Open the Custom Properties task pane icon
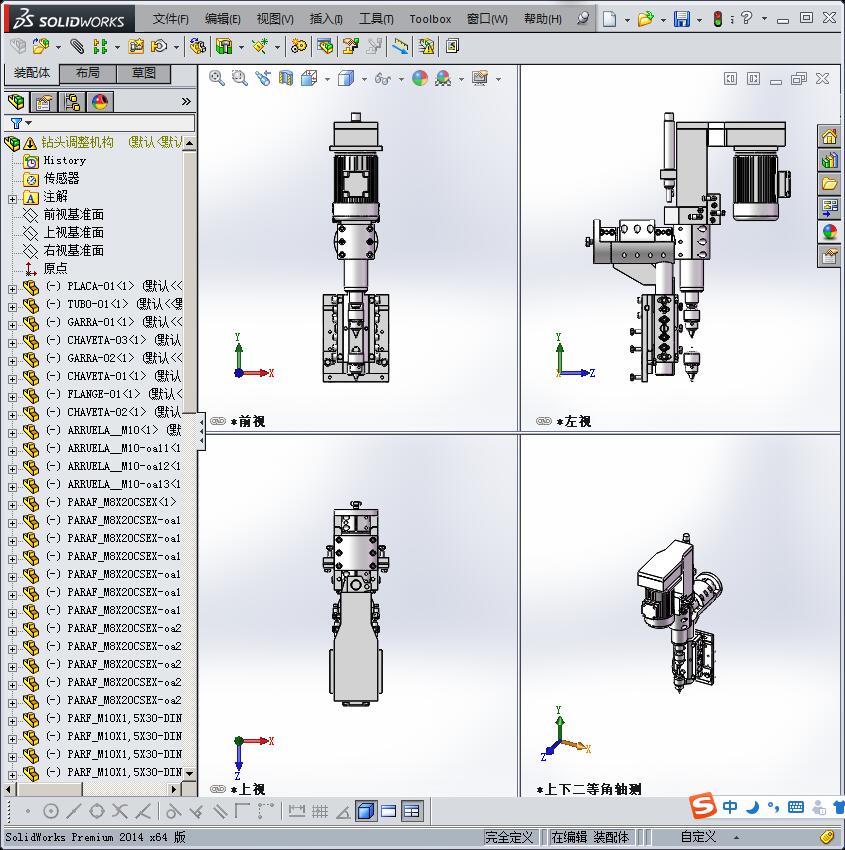The height and width of the screenshot is (850, 845). 829,255
